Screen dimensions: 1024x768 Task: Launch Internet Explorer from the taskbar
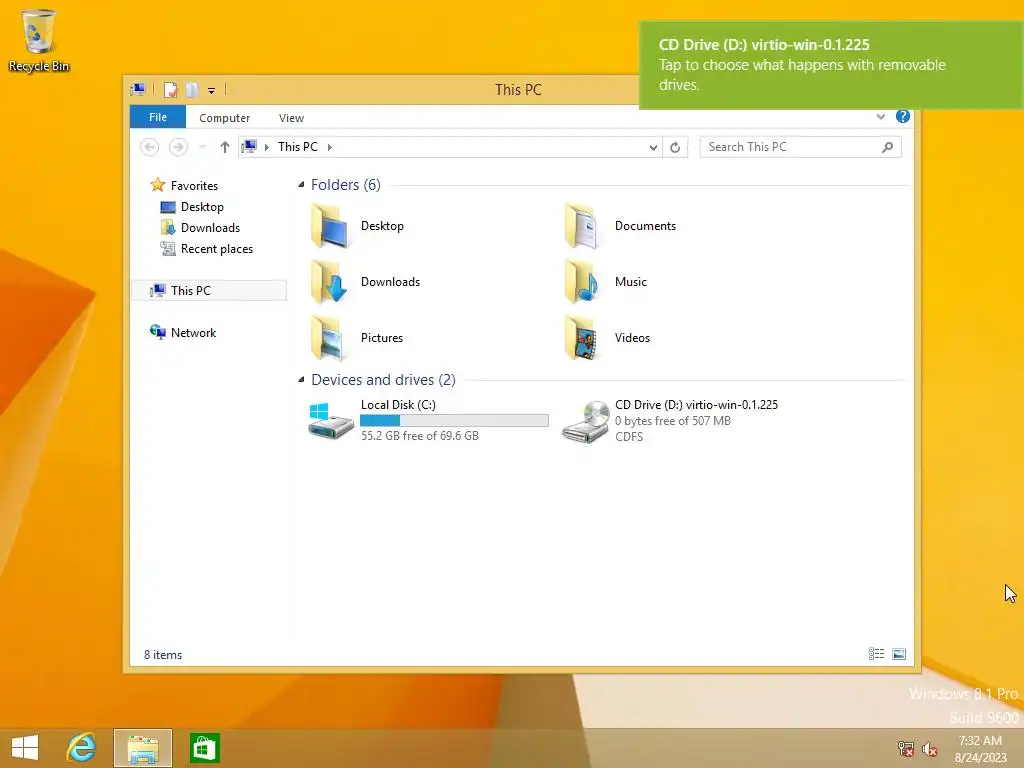(x=81, y=748)
